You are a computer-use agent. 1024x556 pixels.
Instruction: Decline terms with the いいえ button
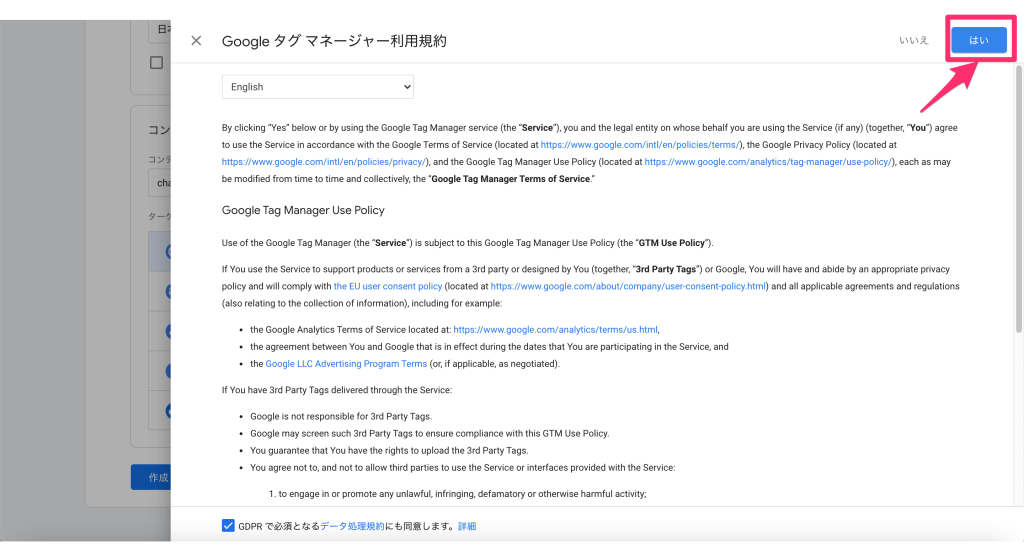point(913,41)
